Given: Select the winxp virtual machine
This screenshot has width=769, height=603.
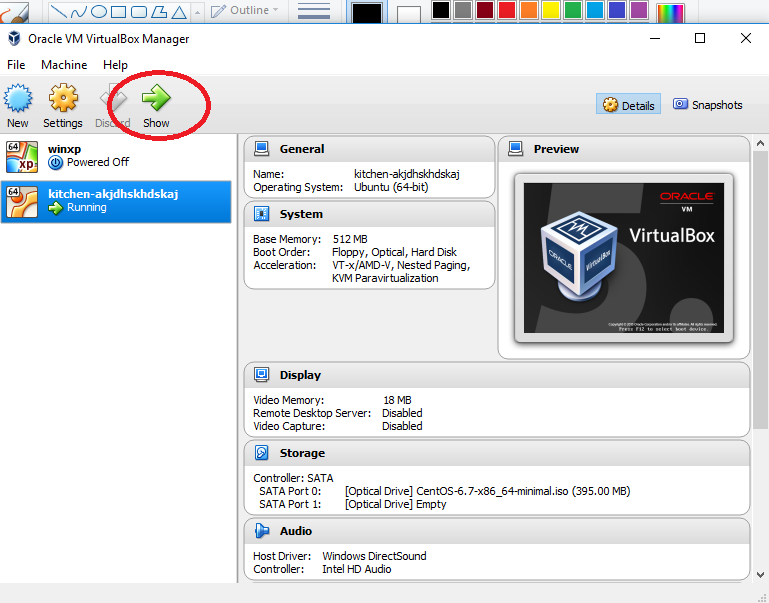Looking at the screenshot, I should (x=116, y=157).
